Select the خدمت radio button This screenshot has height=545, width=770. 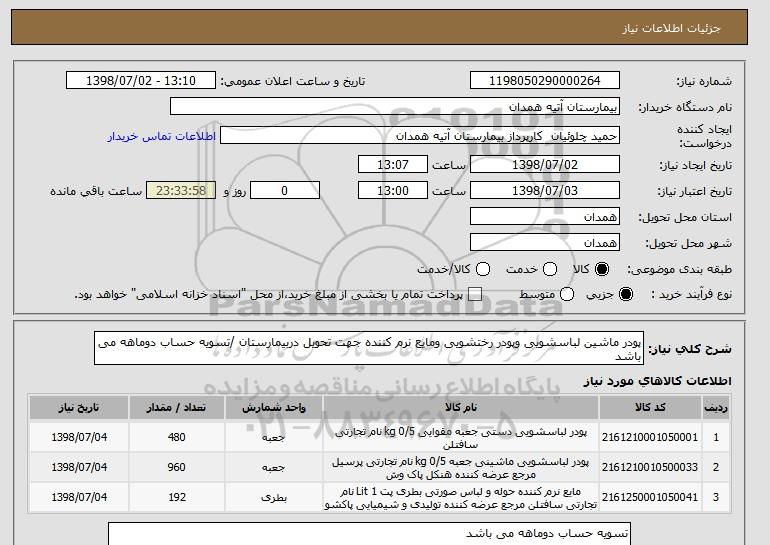click(550, 269)
